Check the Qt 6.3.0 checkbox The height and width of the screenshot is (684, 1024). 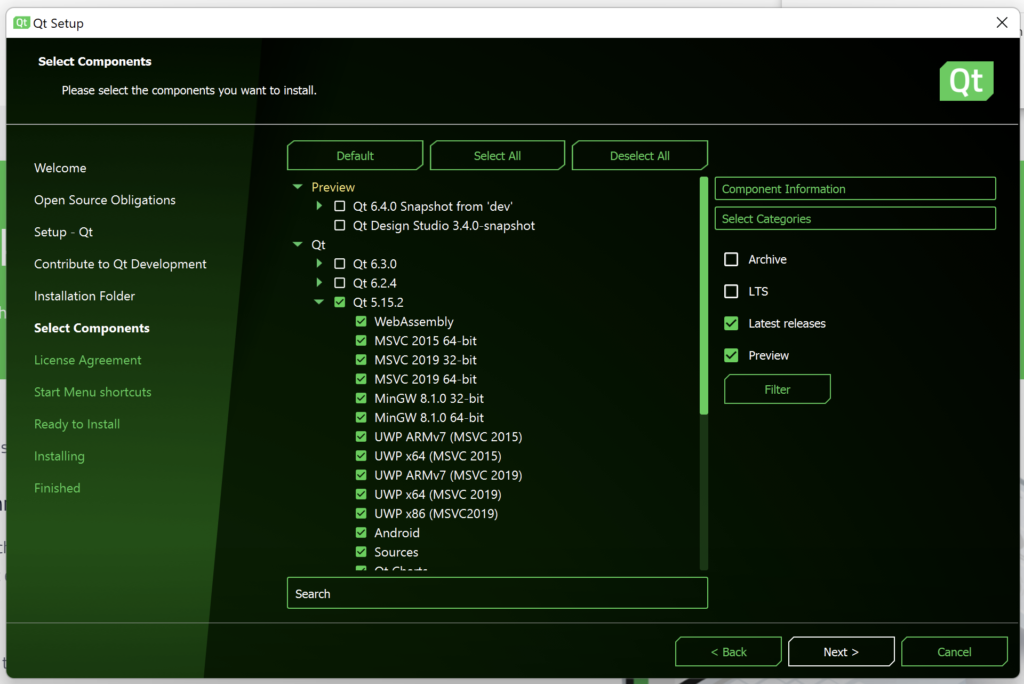(340, 264)
